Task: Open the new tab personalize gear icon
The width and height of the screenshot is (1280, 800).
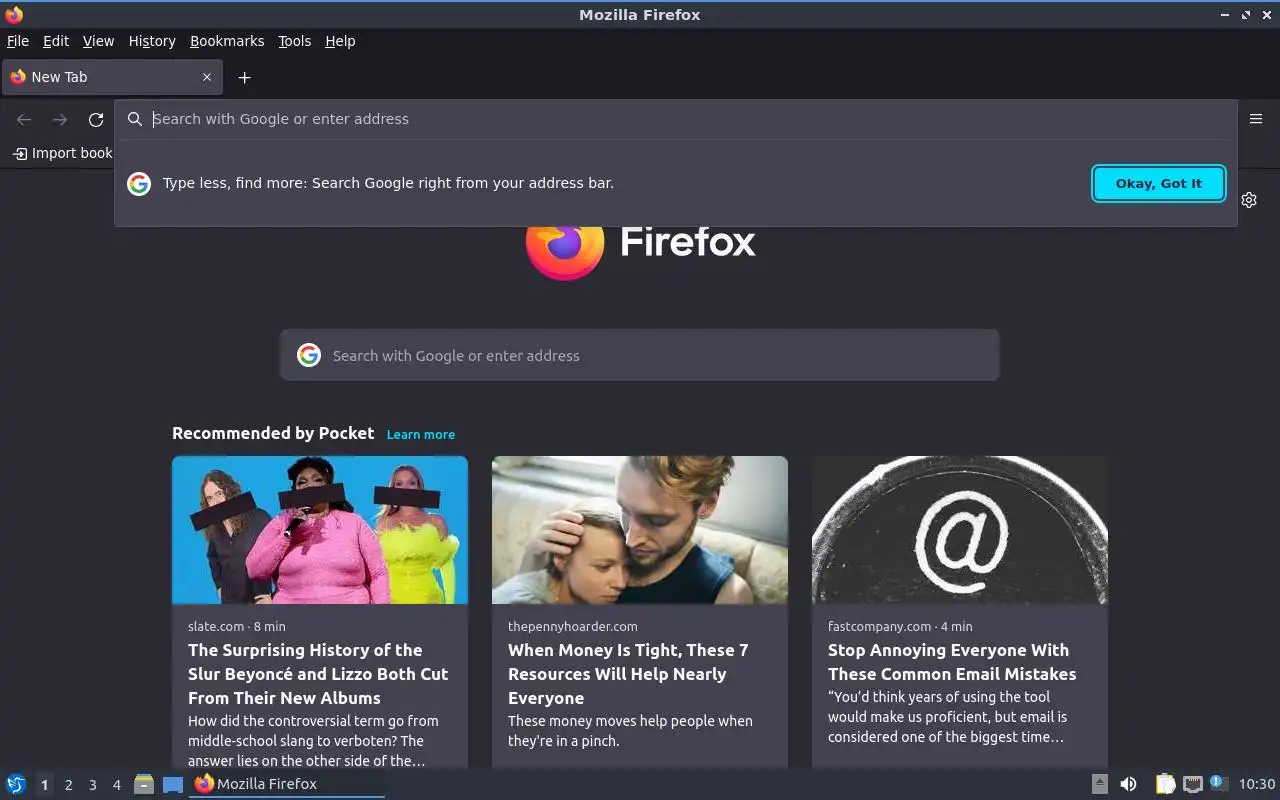Action: tap(1249, 200)
